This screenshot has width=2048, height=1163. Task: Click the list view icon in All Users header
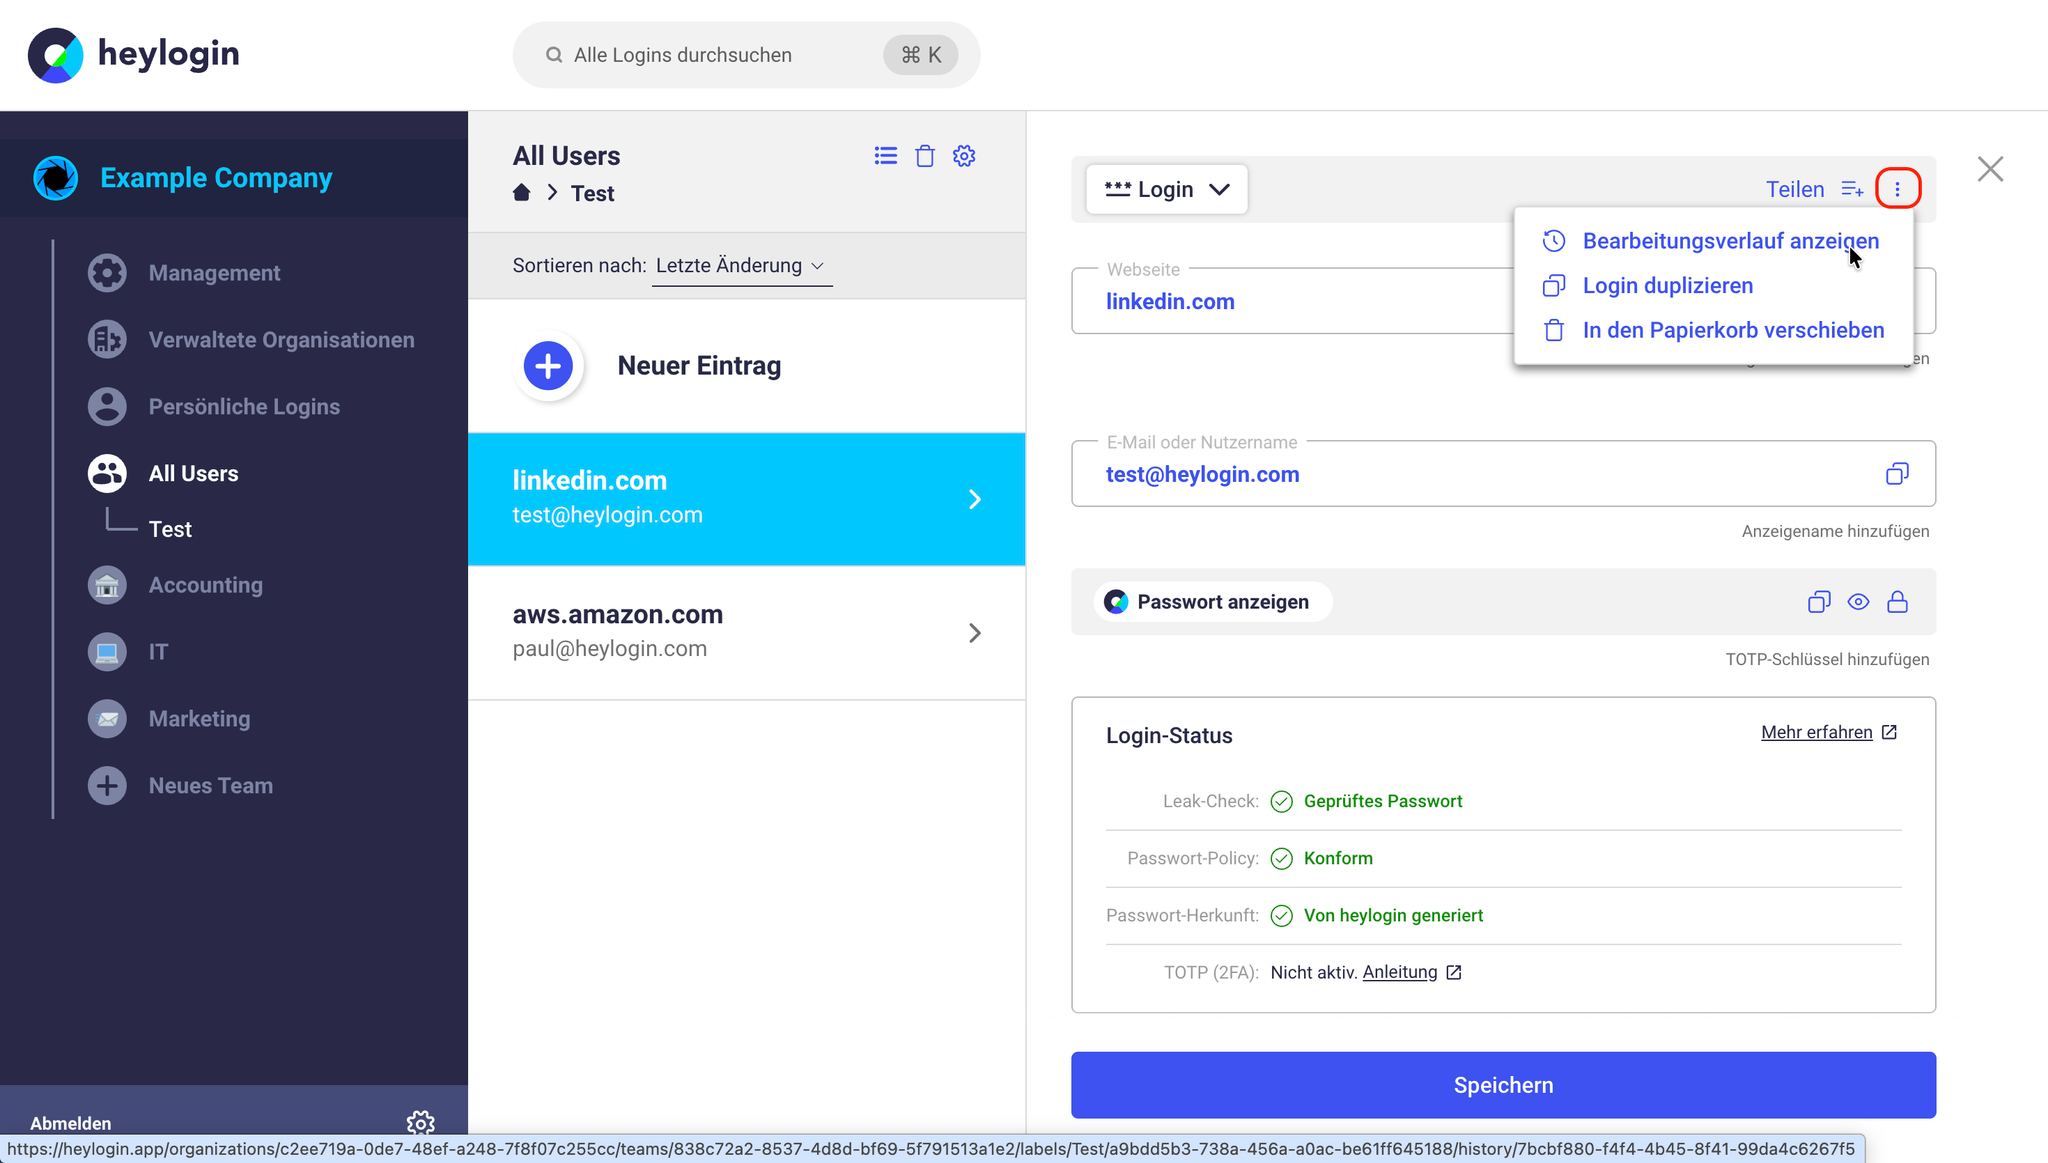(x=885, y=156)
